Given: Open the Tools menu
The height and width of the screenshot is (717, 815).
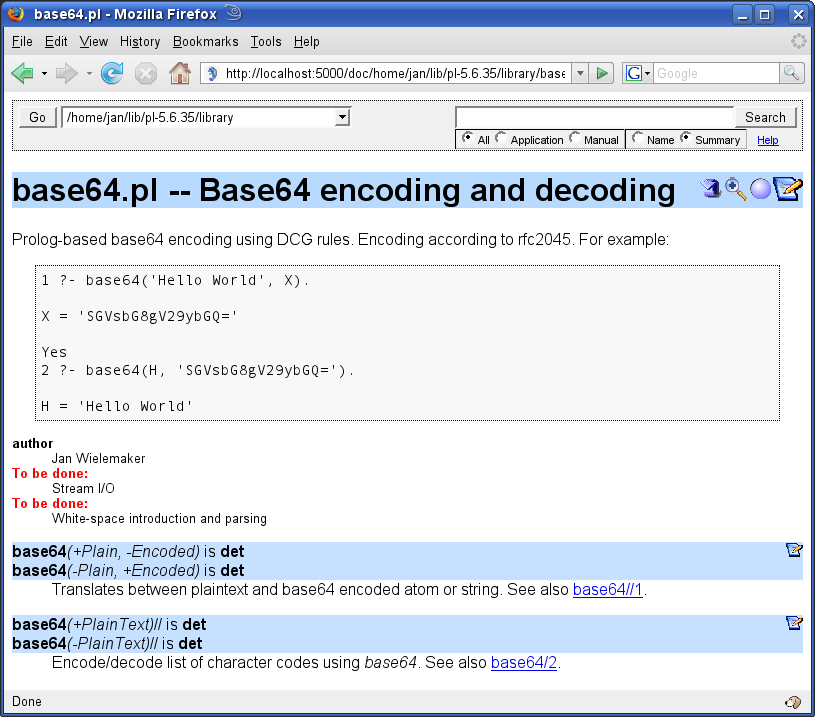Looking at the screenshot, I should pos(266,42).
